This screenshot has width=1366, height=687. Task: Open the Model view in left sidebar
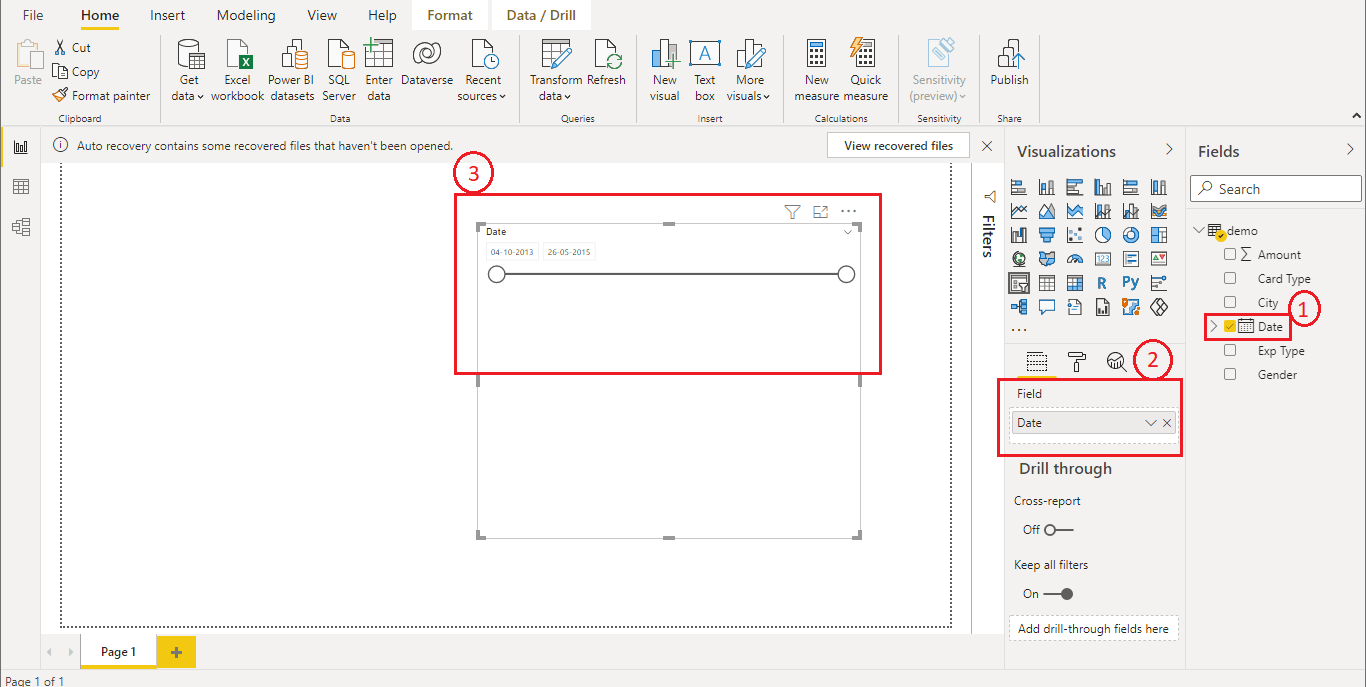20,227
